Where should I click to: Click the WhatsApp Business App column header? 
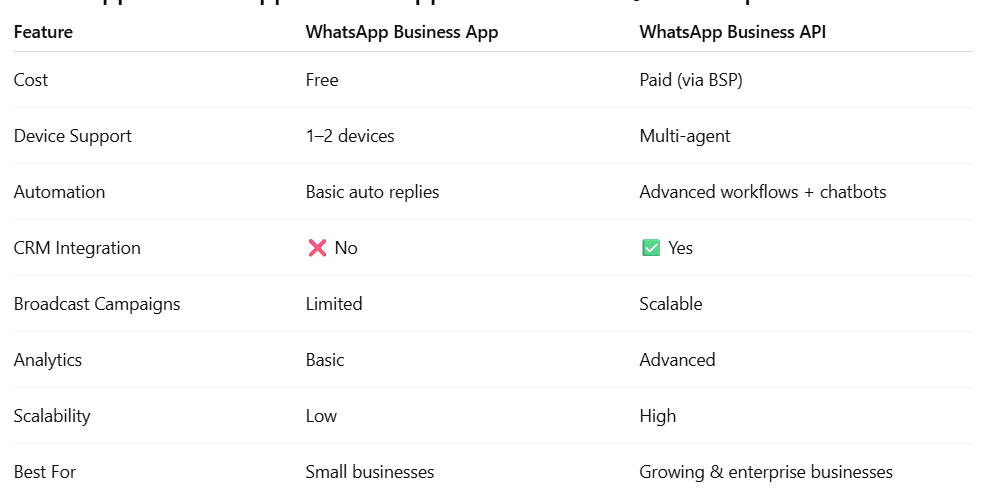point(401,32)
